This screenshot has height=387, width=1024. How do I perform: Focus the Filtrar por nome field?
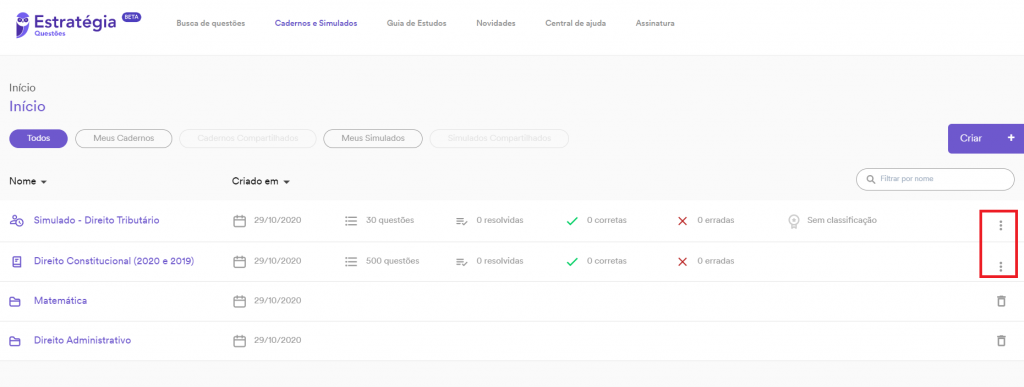tap(935, 179)
